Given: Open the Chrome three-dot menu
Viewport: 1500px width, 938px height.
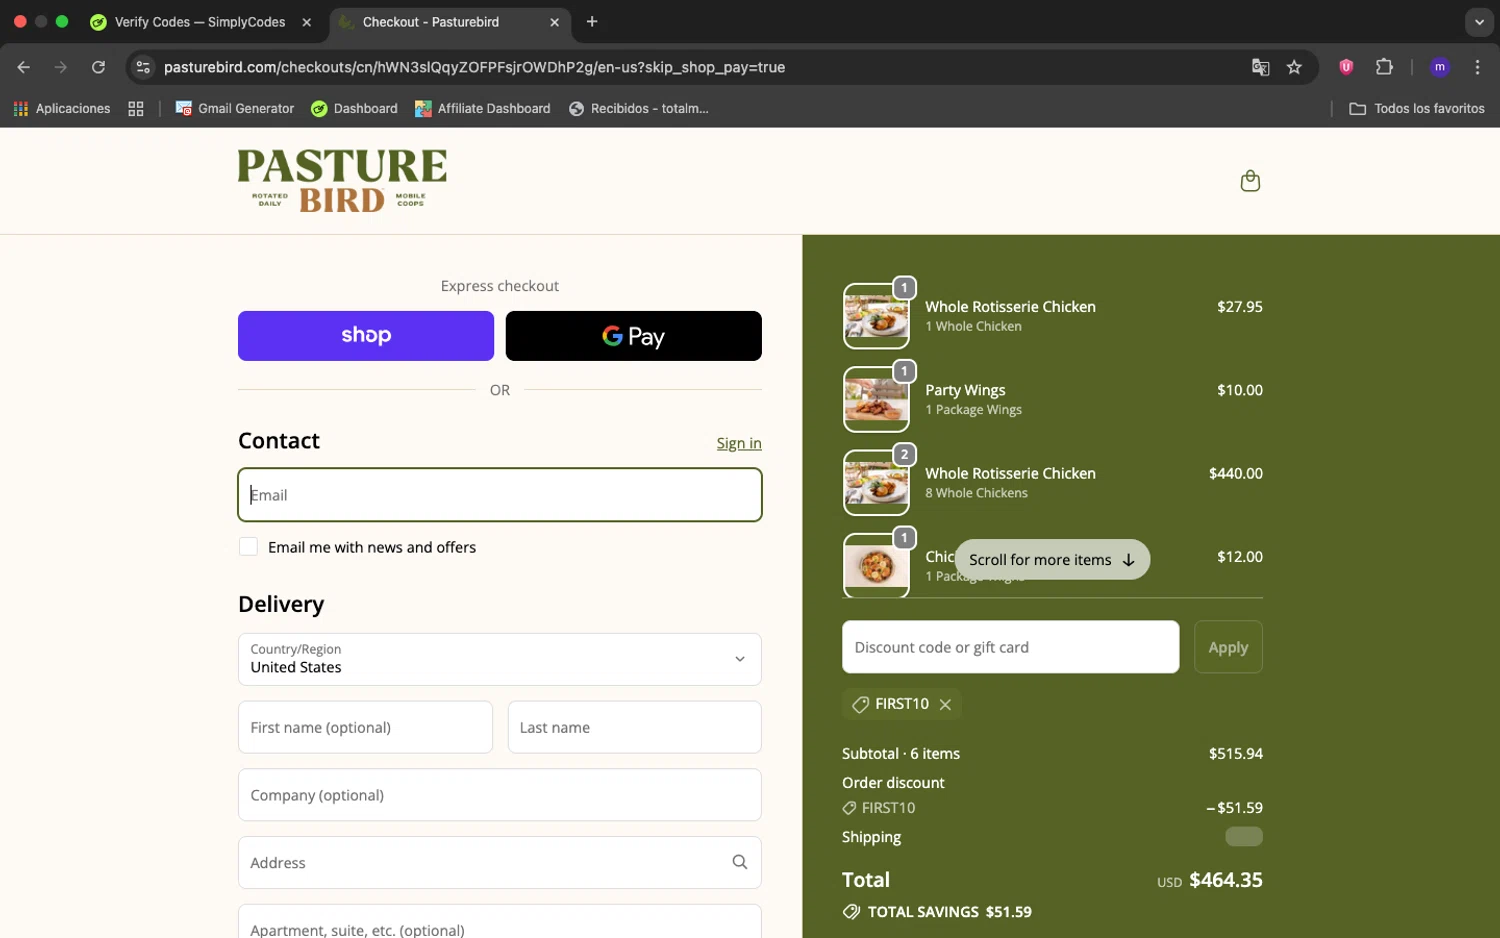Looking at the screenshot, I should click(x=1477, y=67).
